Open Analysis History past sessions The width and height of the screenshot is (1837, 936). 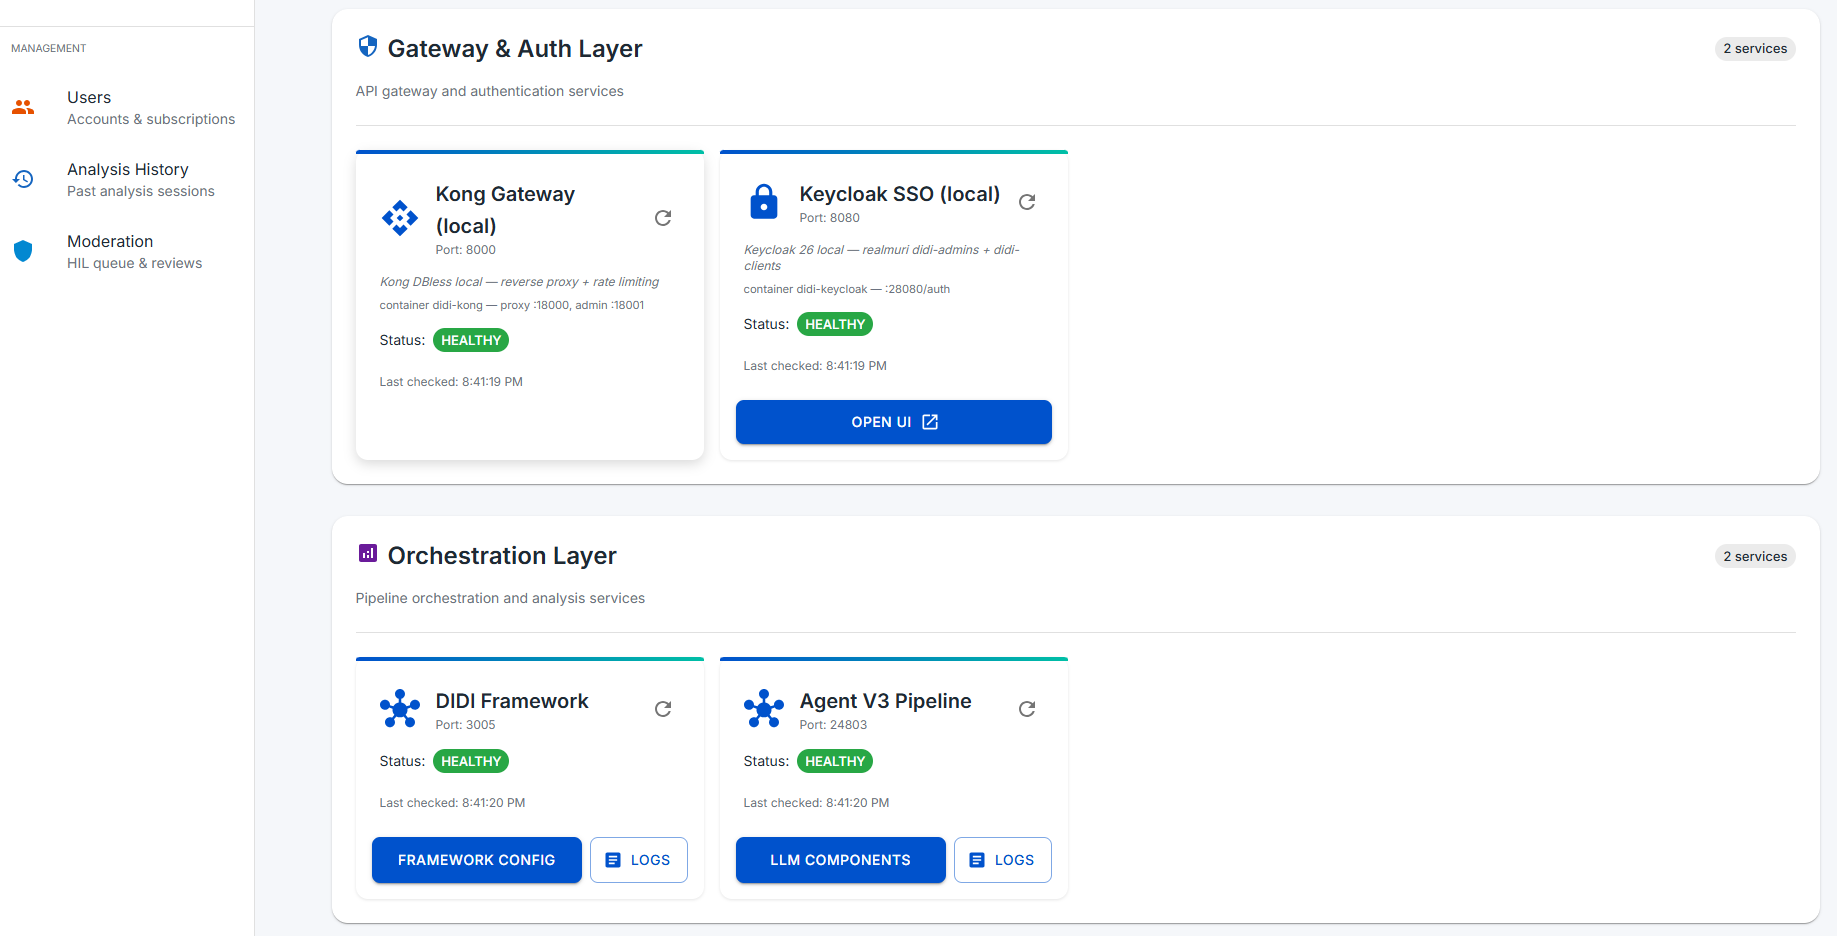coord(127,180)
